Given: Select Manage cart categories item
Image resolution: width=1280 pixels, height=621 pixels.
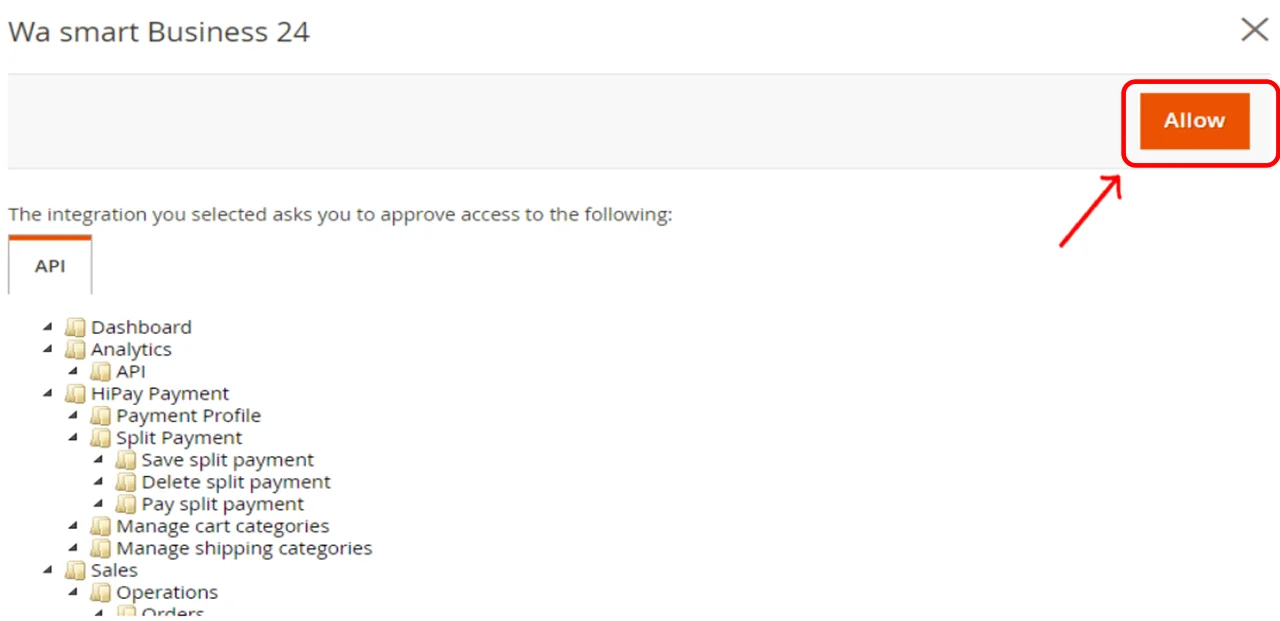Looking at the screenshot, I should point(222,526).
